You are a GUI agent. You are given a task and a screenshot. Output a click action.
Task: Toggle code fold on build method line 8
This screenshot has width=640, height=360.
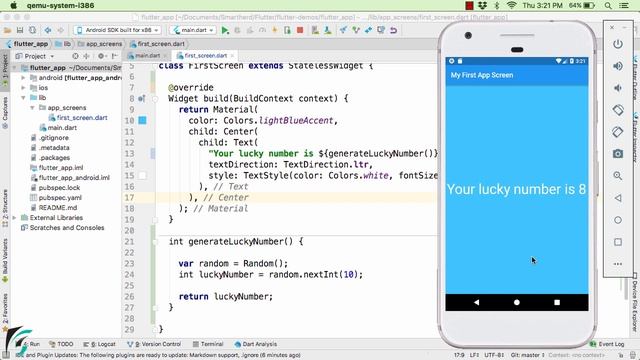pos(155,99)
